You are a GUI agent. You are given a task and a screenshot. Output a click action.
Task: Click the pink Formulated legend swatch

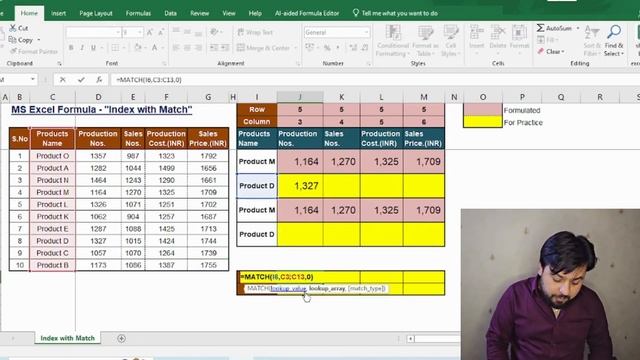(x=482, y=110)
